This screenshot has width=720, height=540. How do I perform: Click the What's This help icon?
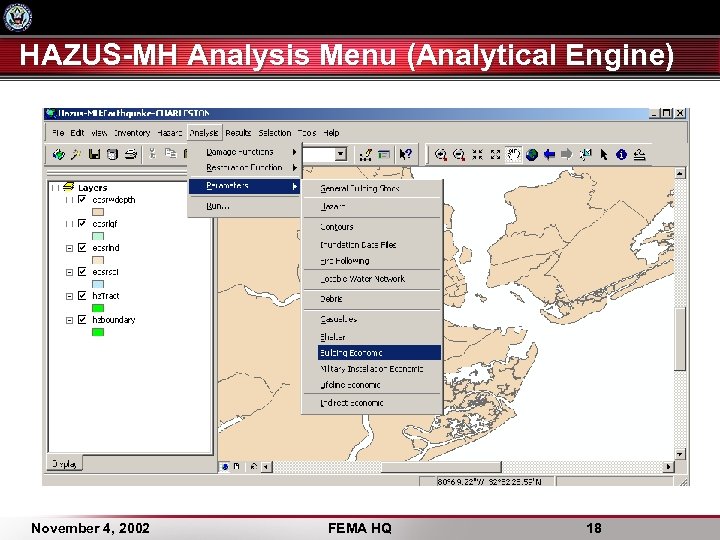coord(405,154)
